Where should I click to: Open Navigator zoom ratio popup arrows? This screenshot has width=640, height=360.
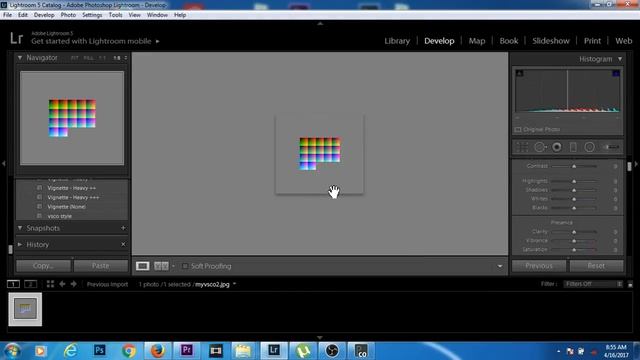(x=125, y=58)
